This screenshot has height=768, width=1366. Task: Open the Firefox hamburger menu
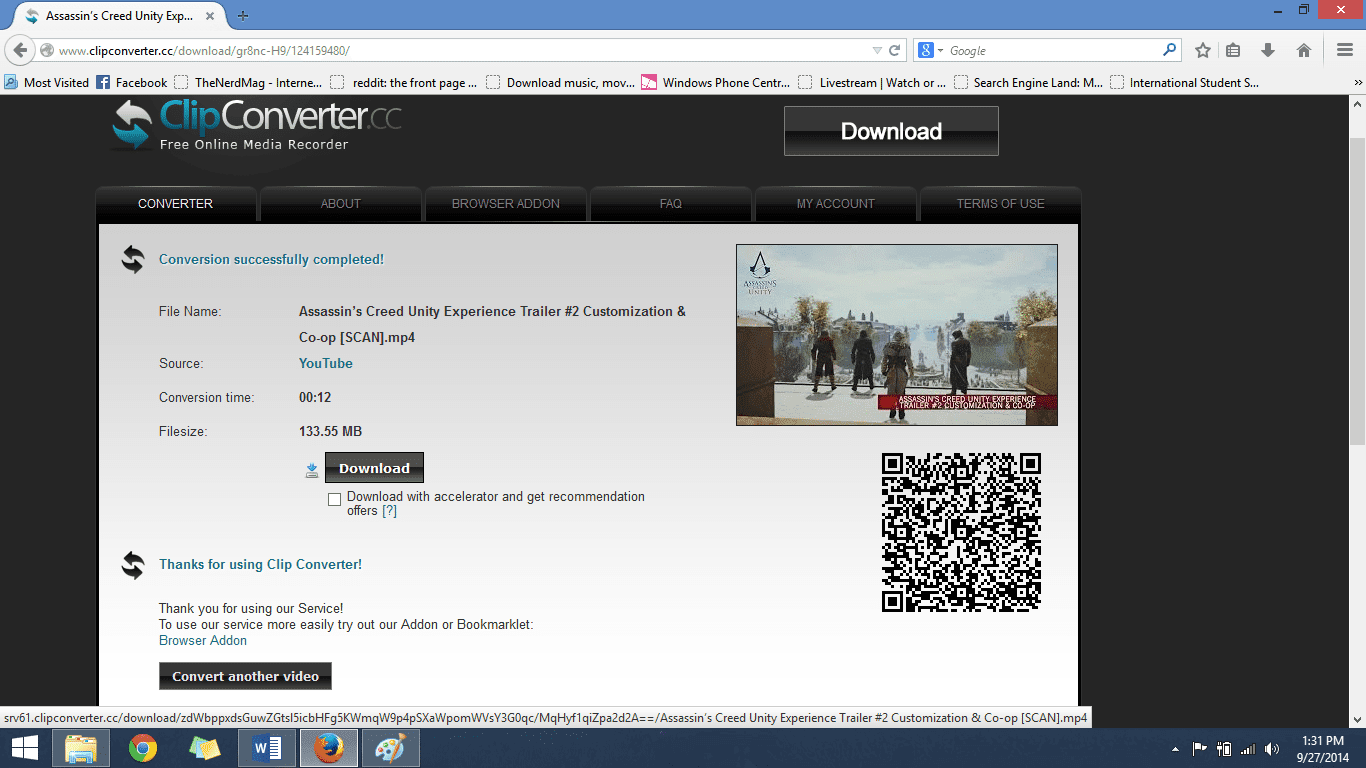pyautogui.click(x=1345, y=50)
